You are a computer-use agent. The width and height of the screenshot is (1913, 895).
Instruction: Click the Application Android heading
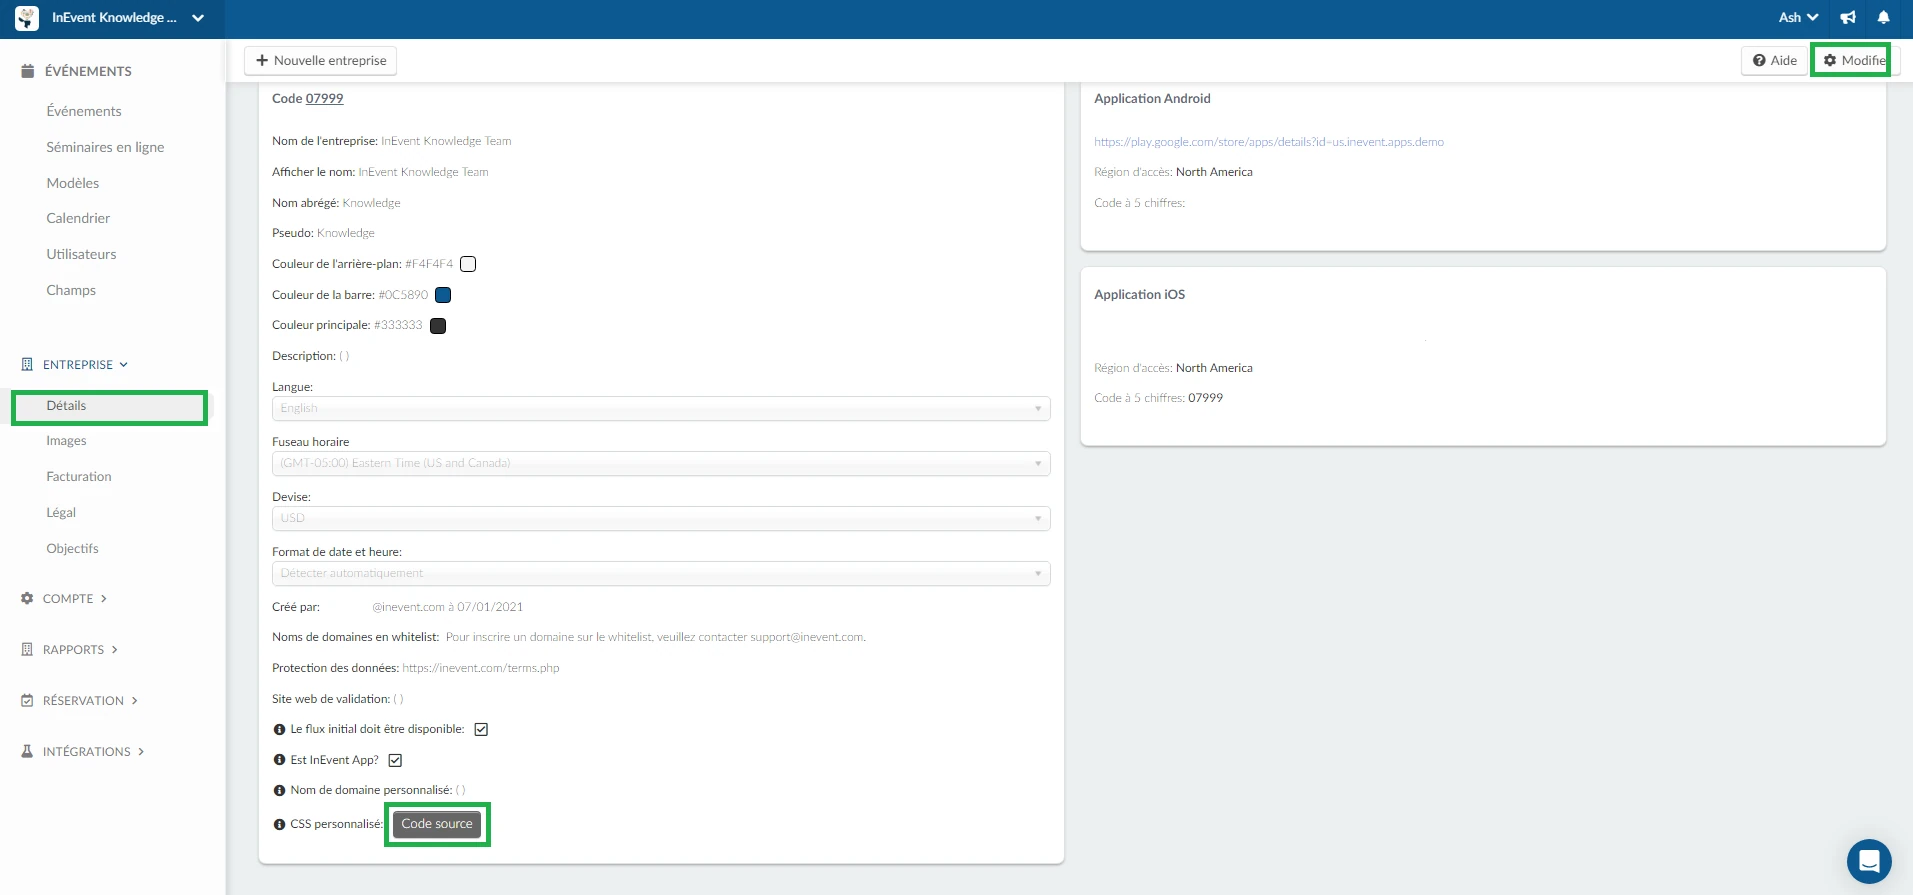[x=1152, y=99]
